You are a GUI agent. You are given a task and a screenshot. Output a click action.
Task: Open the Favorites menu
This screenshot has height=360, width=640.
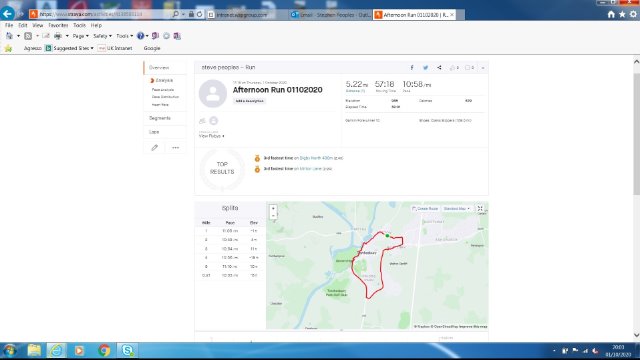(58, 25)
